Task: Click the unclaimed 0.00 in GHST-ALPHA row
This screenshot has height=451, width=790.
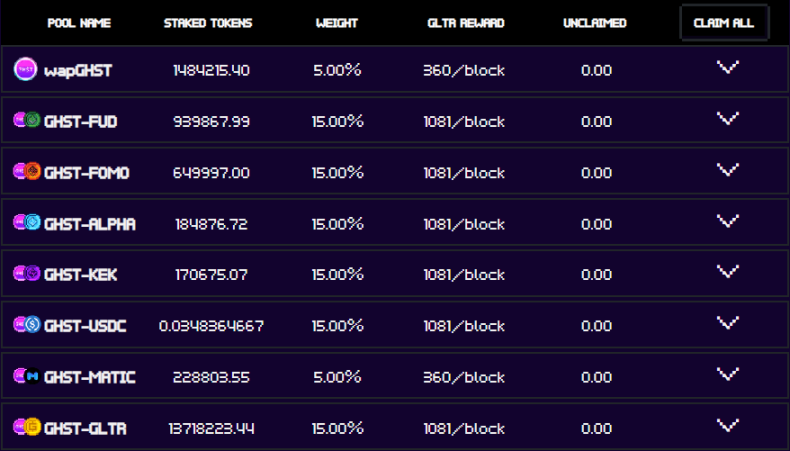Action: click(597, 224)
